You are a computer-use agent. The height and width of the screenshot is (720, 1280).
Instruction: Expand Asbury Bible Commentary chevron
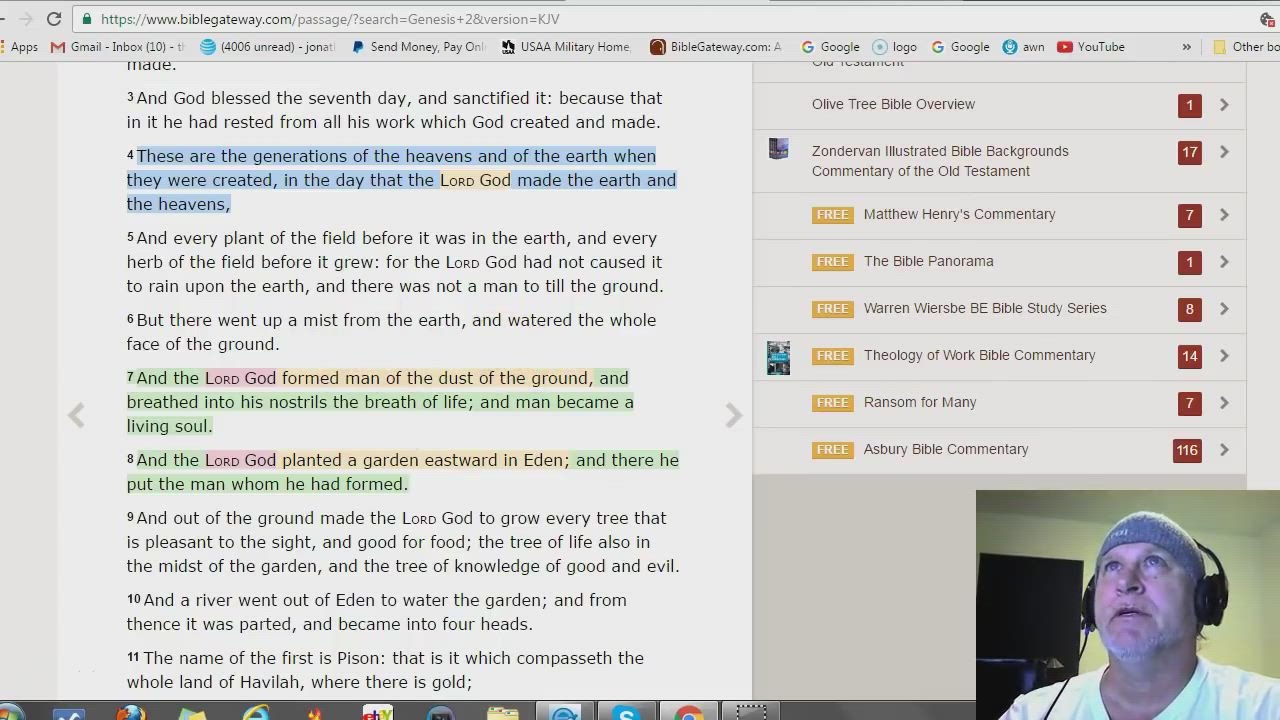pyautogui.click(x=1224, y=450)
